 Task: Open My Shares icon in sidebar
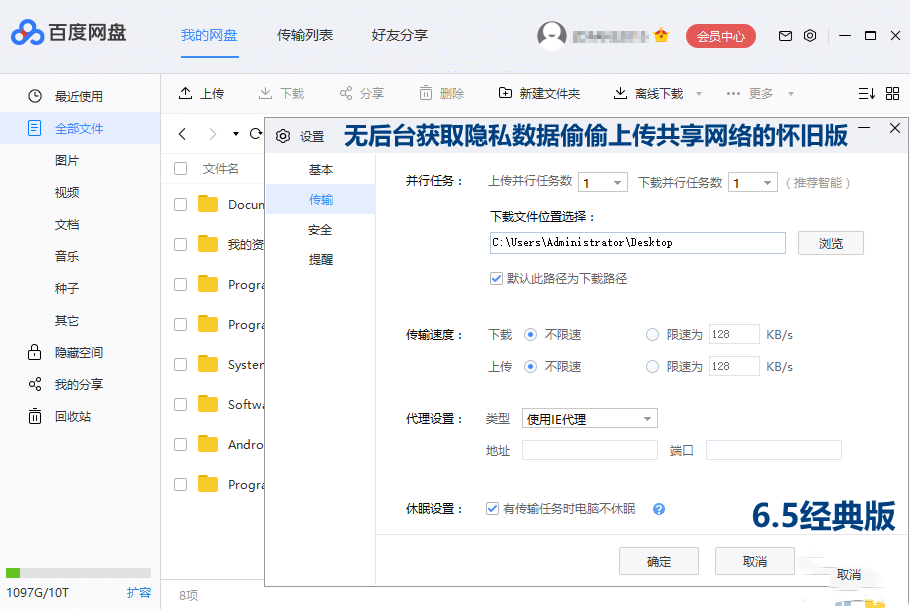35,384
